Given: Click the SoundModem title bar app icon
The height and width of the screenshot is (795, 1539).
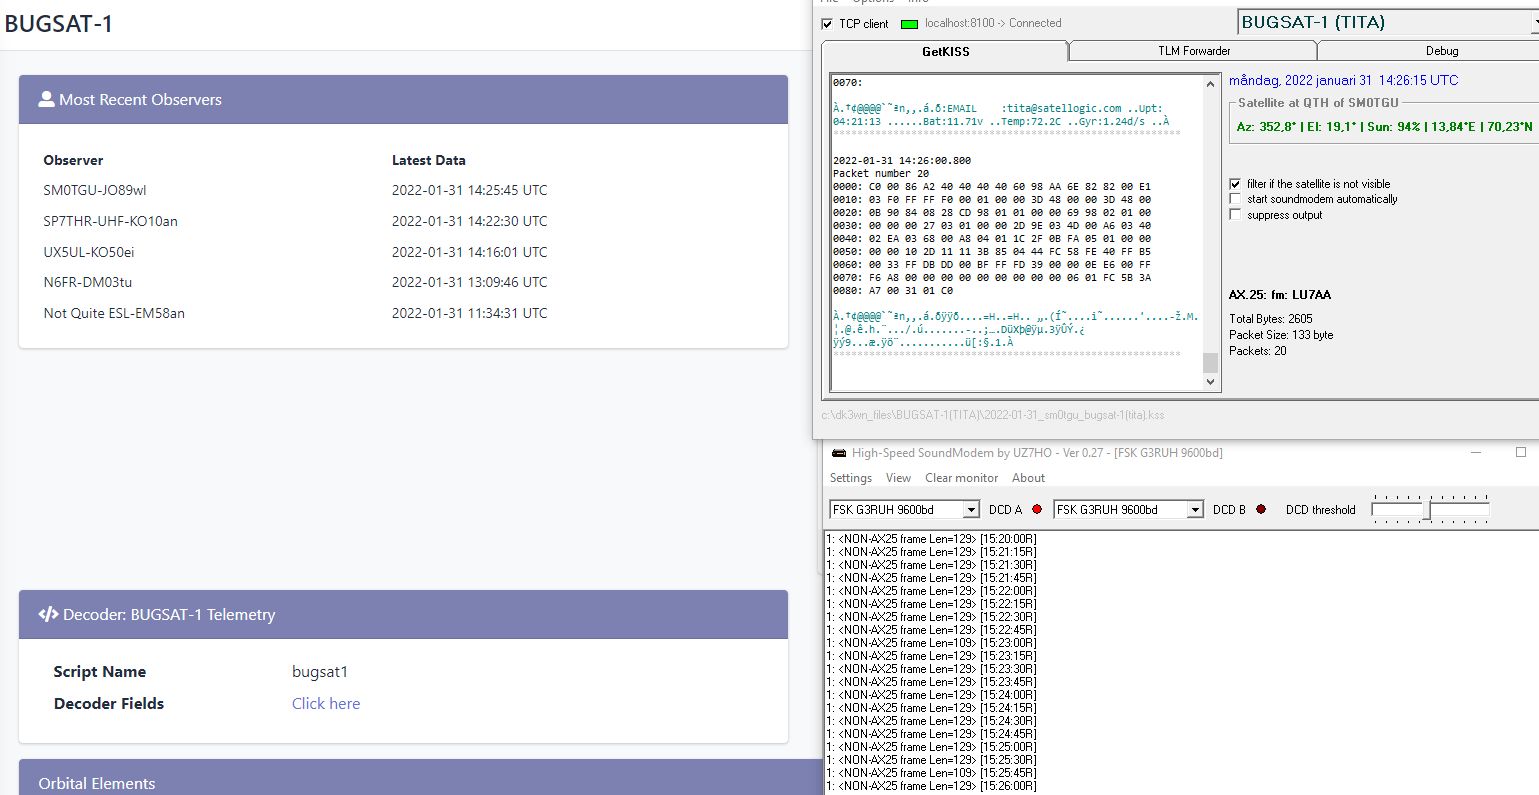Looking at the screenshot, I should (x=839, y=453).
